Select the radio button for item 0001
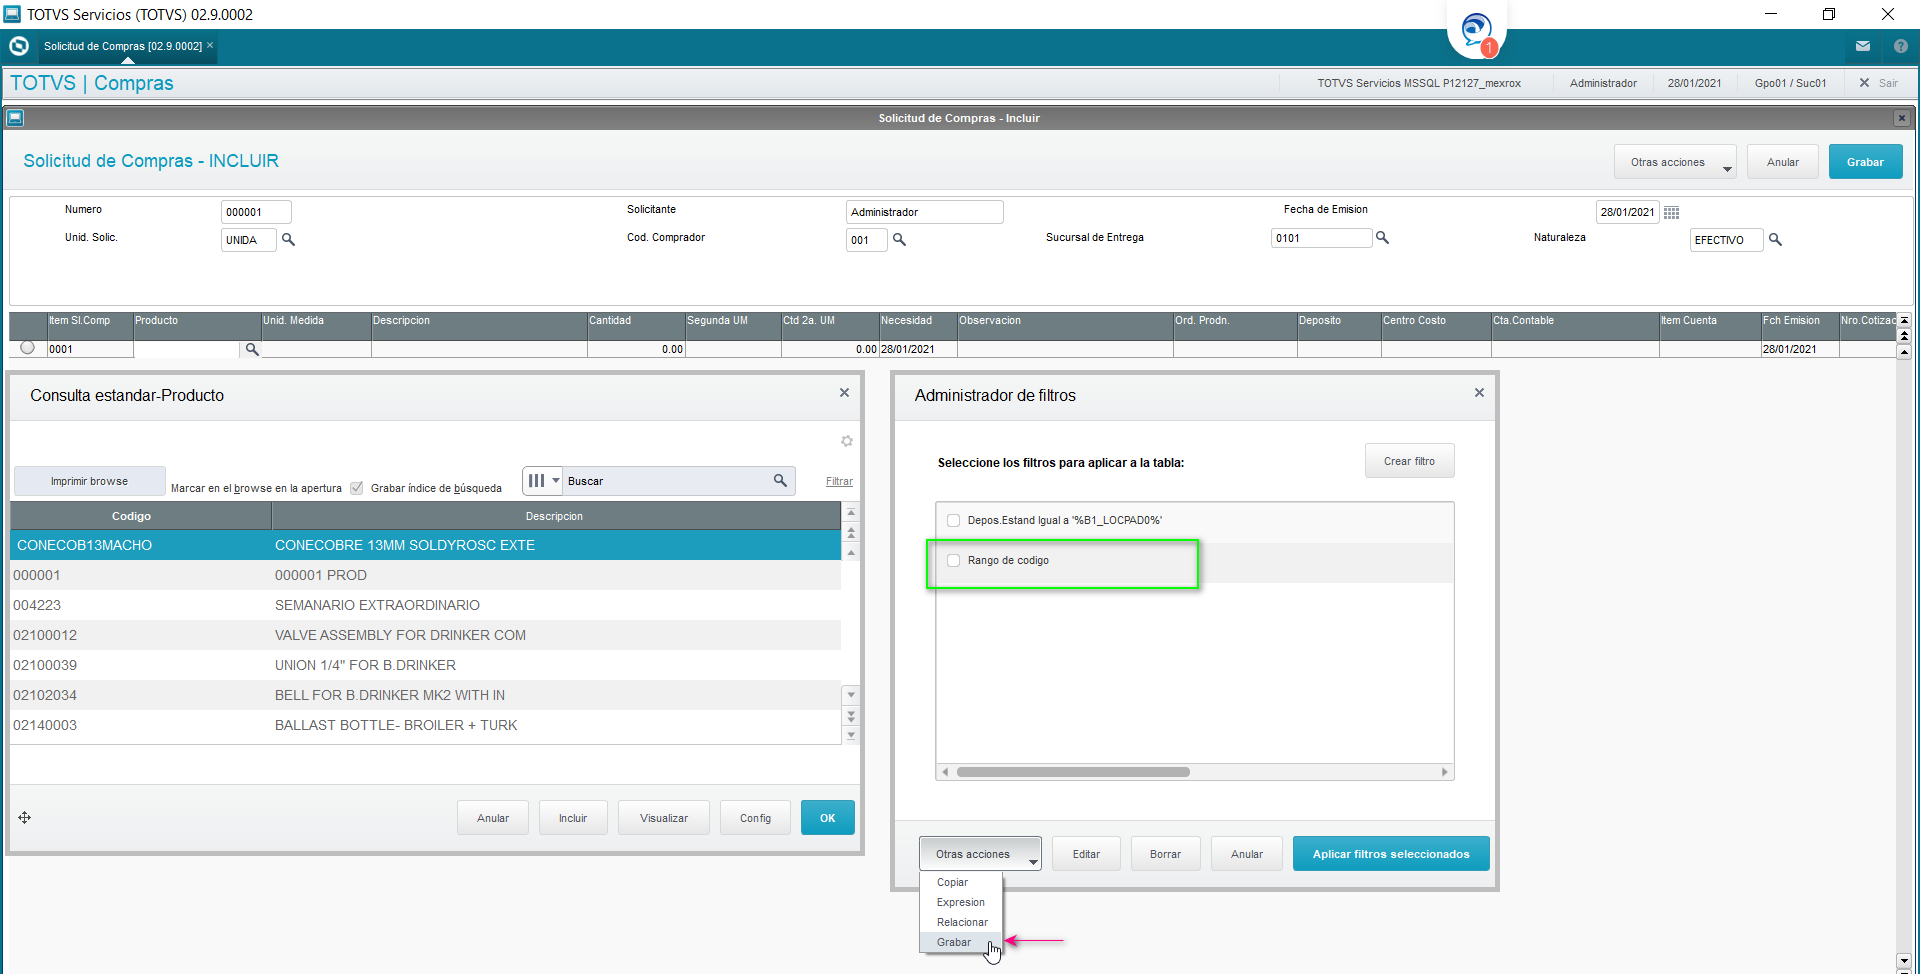1920x974 pixels. (x=27, y=348)
